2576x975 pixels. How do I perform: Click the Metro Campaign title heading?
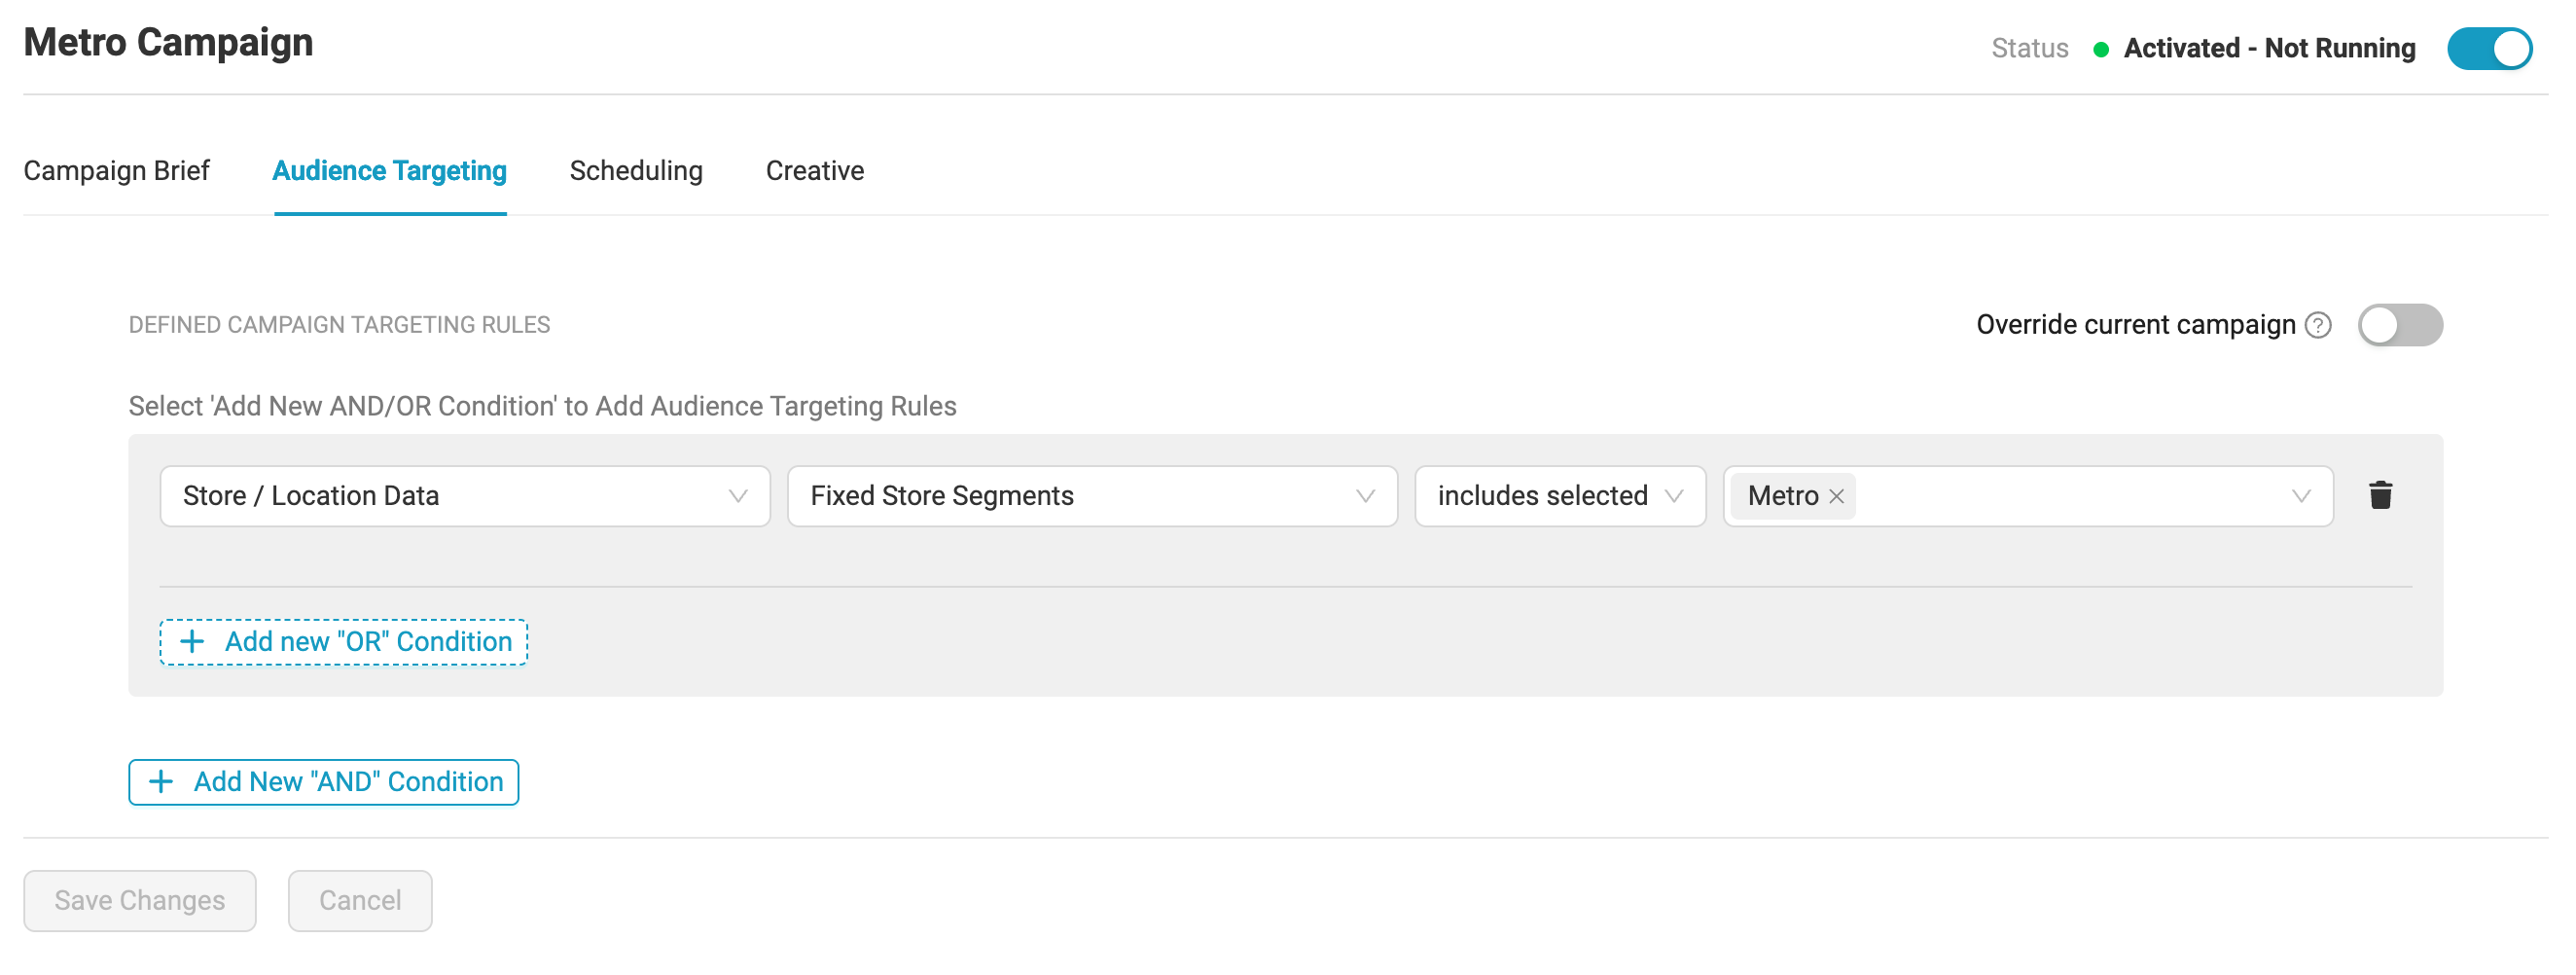pyautogui.click(x=168, y=43)
